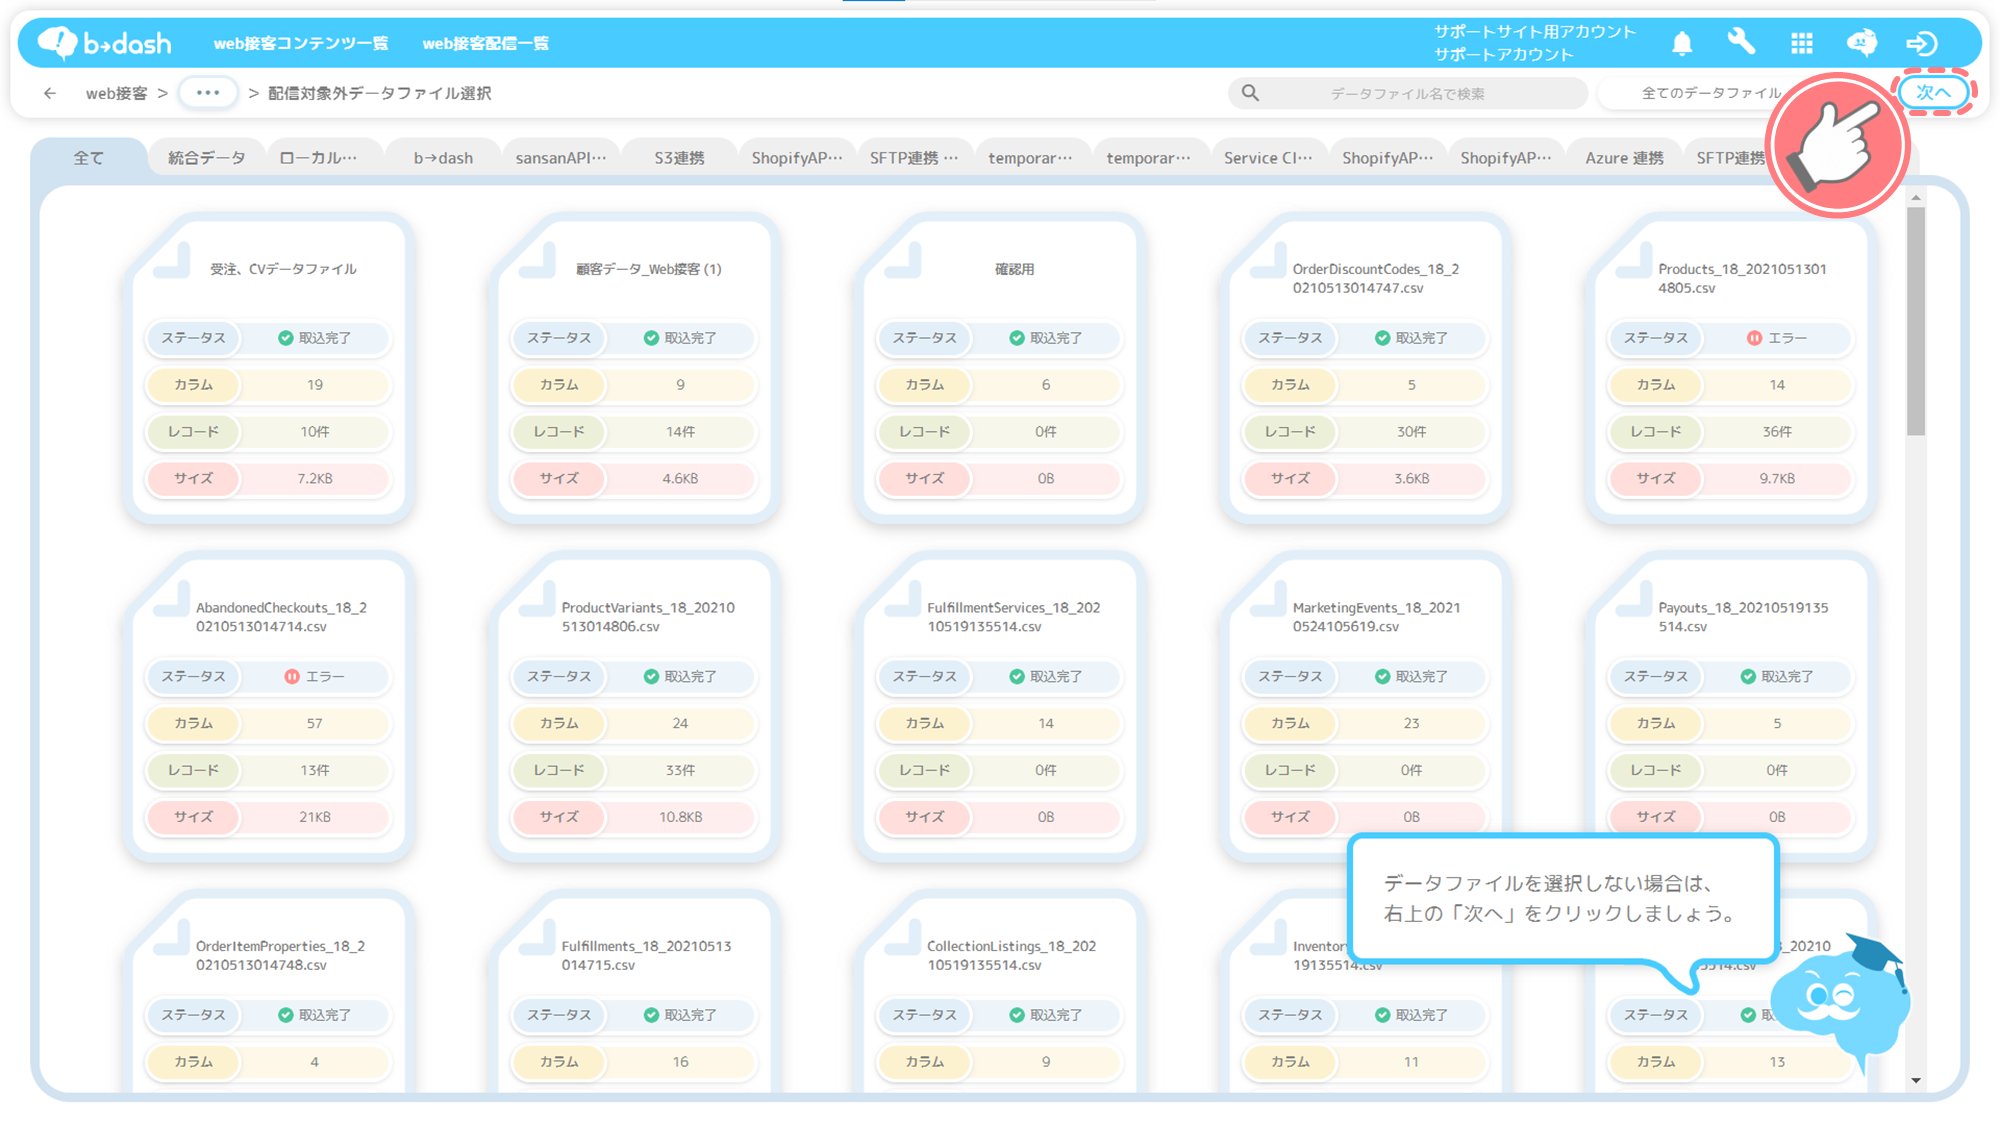Switch to the ローカル tab
The height and width of the screenshot is (1125, 2000).
pos(318,158)
